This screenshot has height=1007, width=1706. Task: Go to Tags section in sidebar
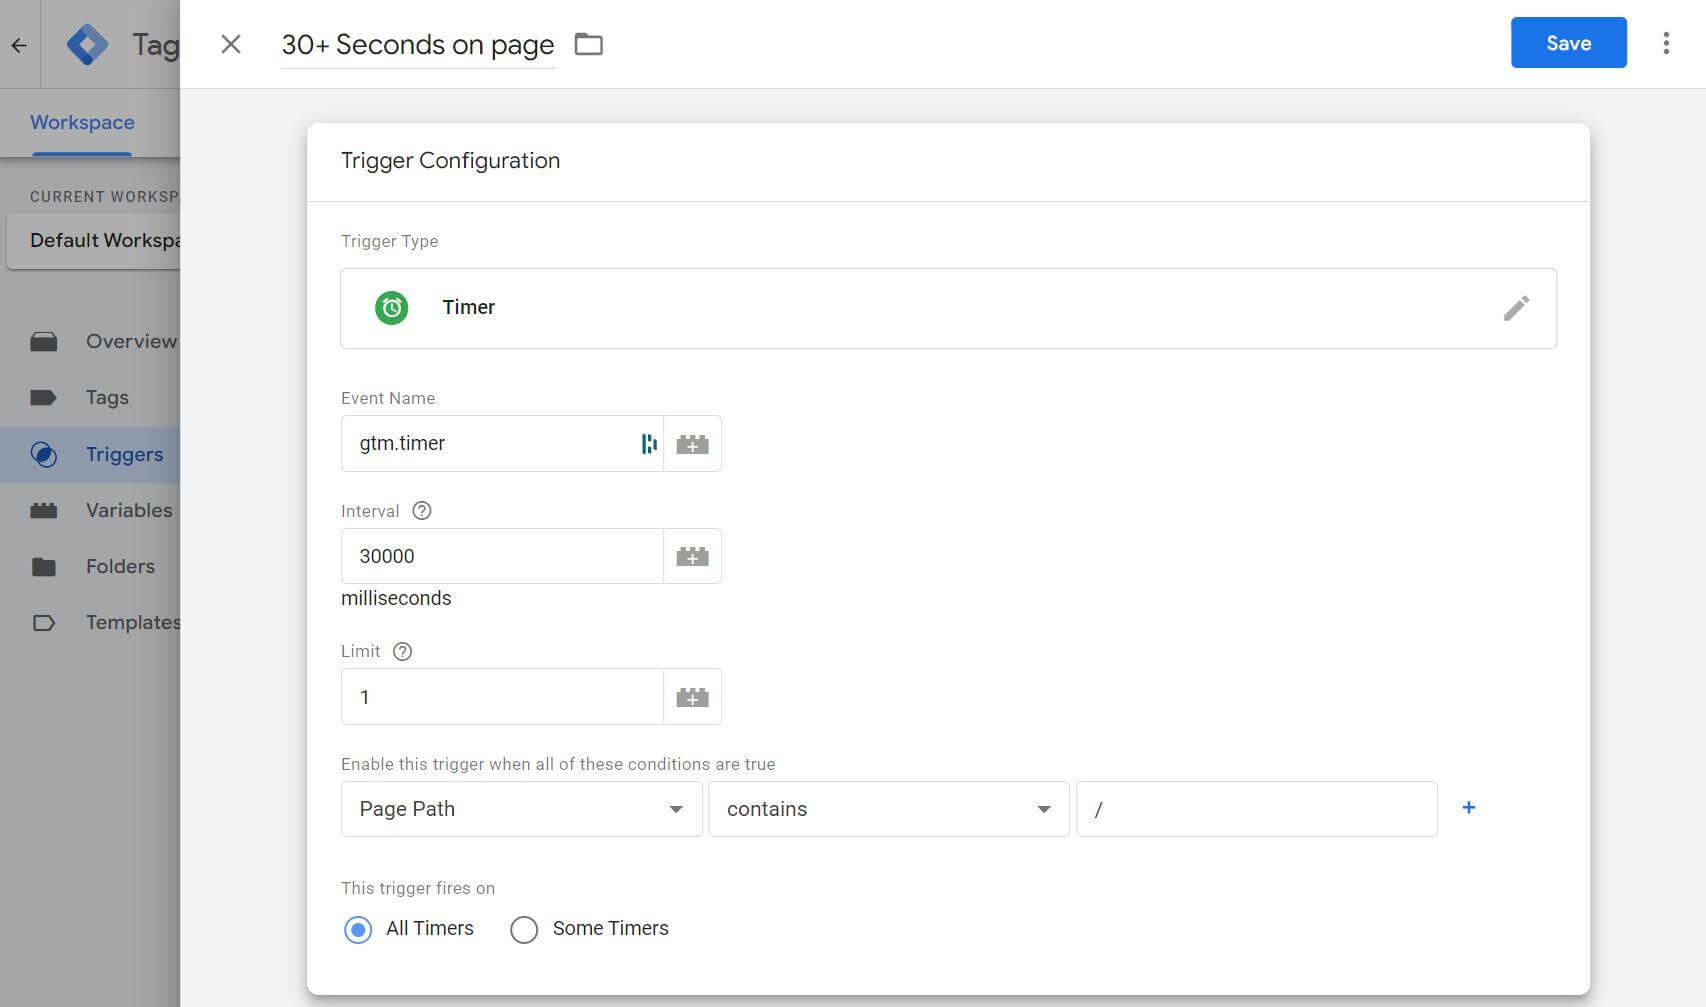point(107,398)
